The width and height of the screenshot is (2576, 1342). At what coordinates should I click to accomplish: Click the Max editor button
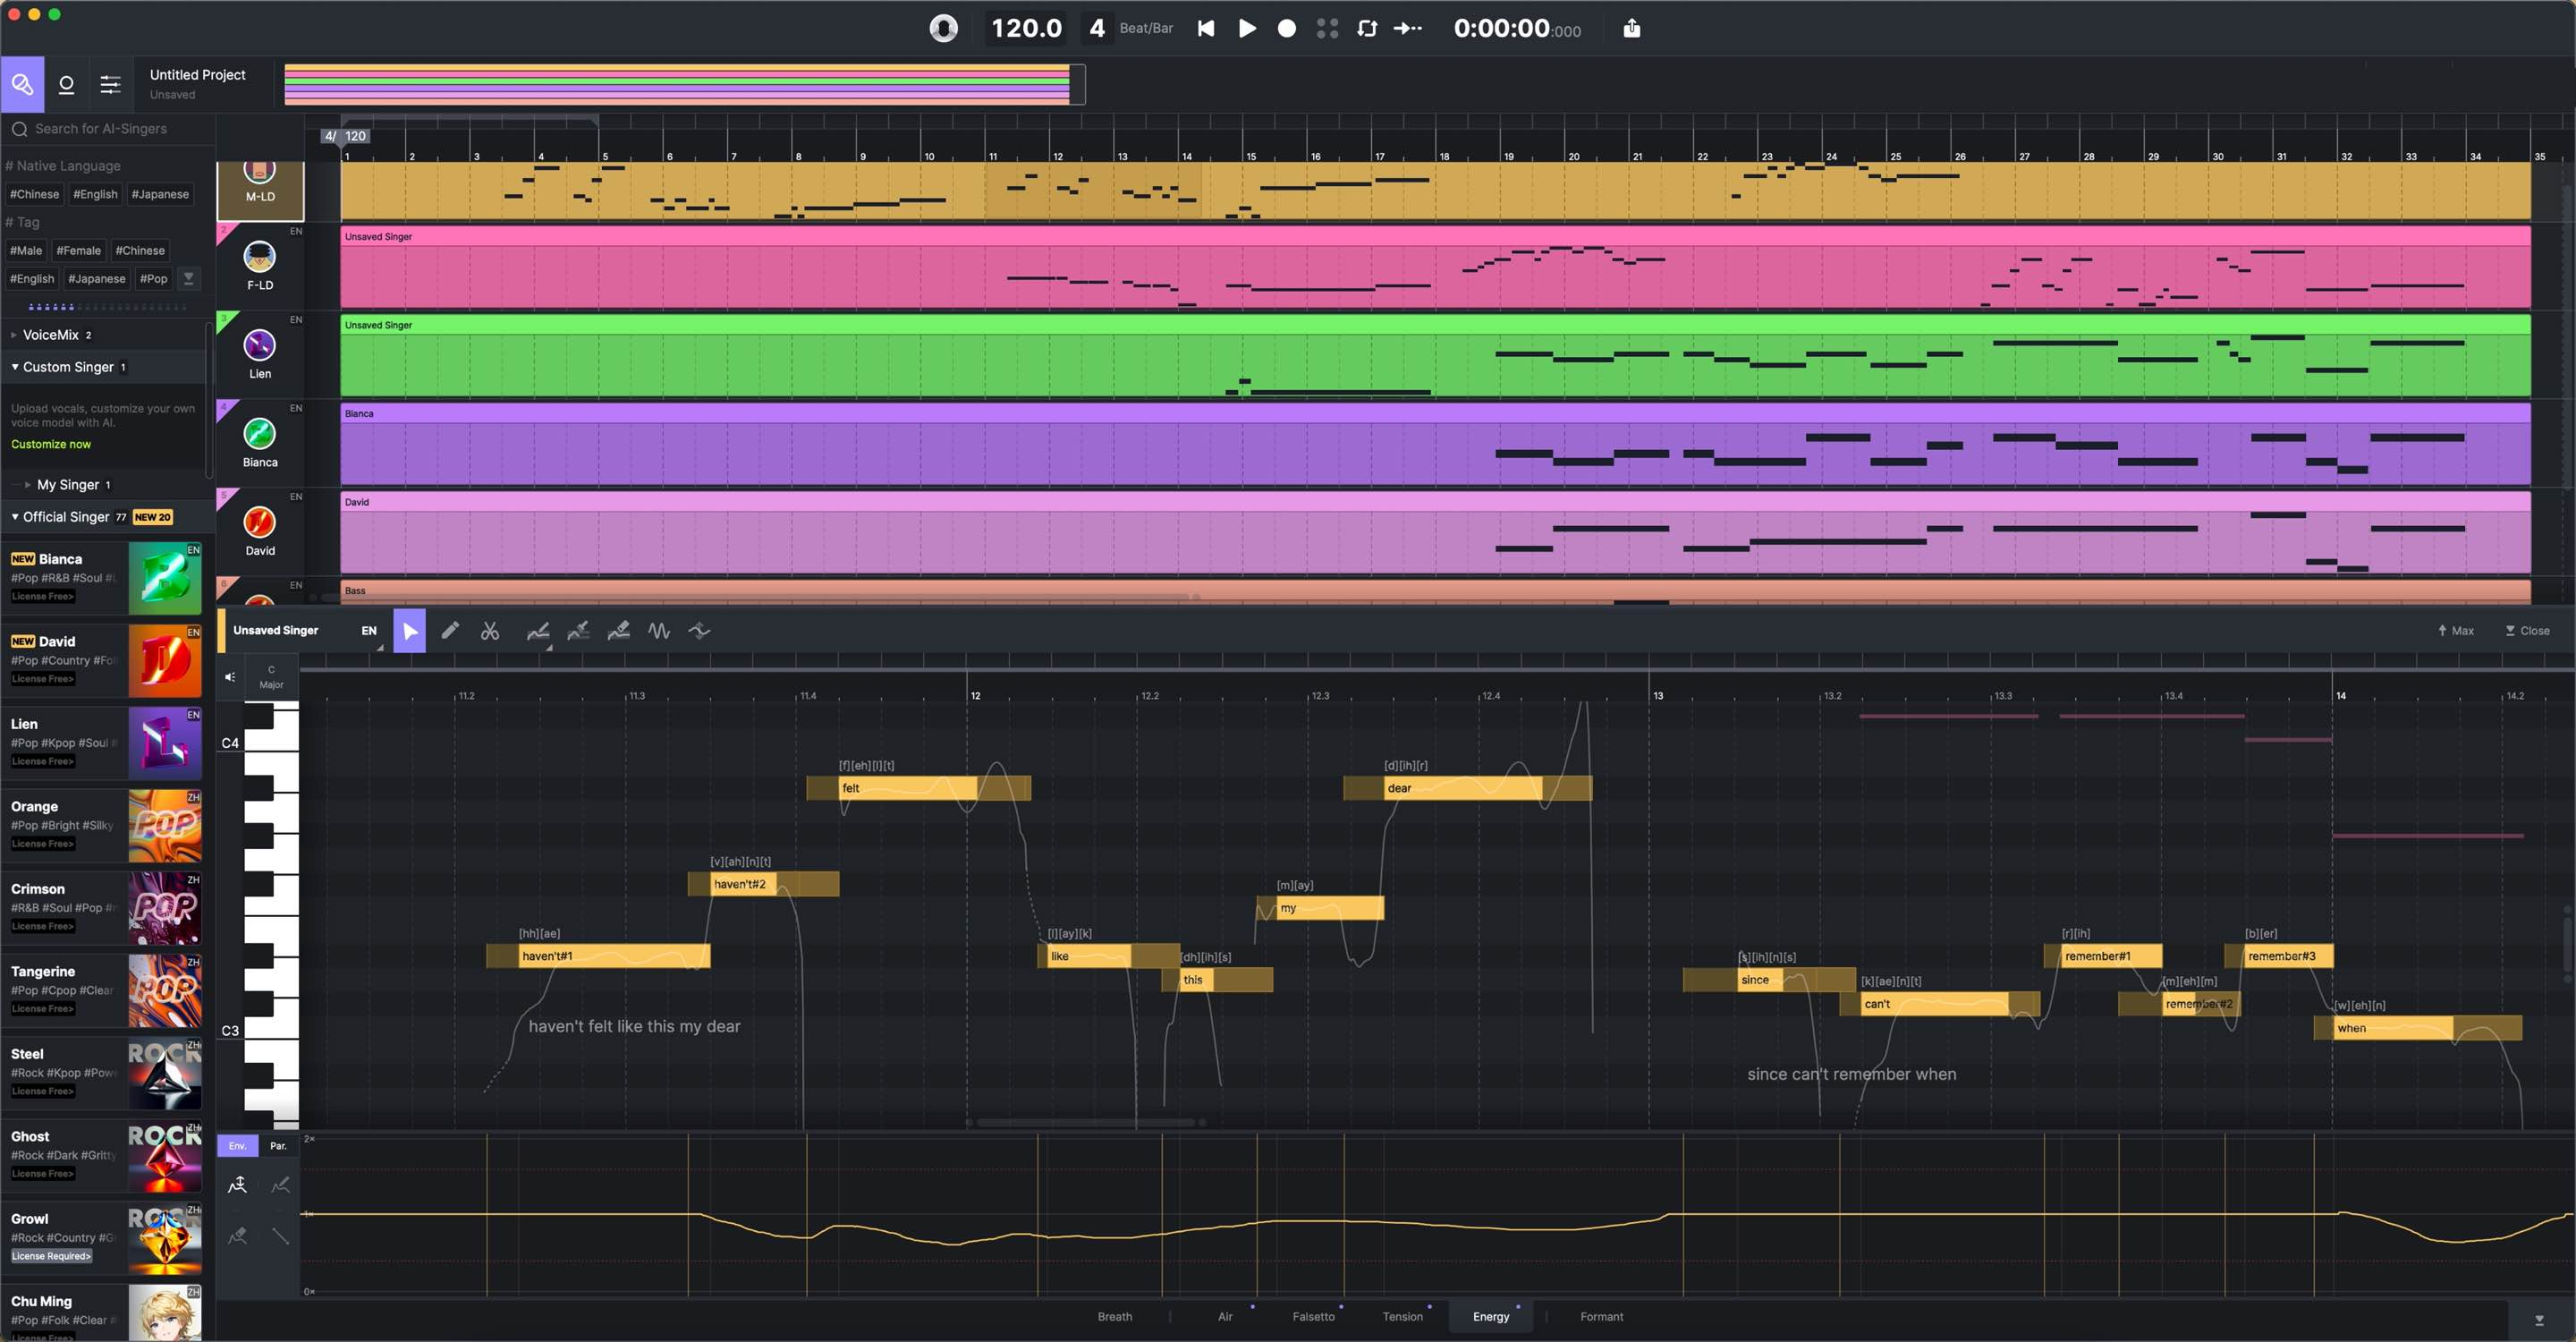coord(2455,630)
